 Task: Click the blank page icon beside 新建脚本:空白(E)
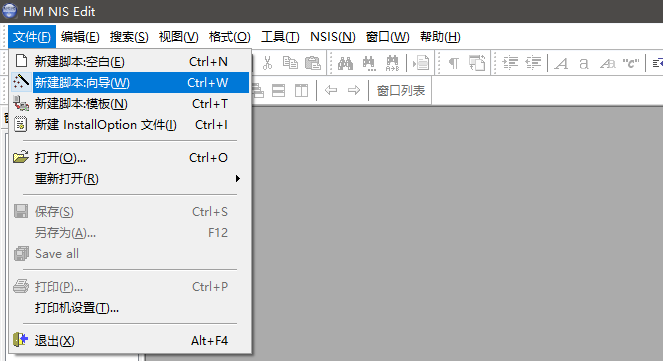[21, 61]
